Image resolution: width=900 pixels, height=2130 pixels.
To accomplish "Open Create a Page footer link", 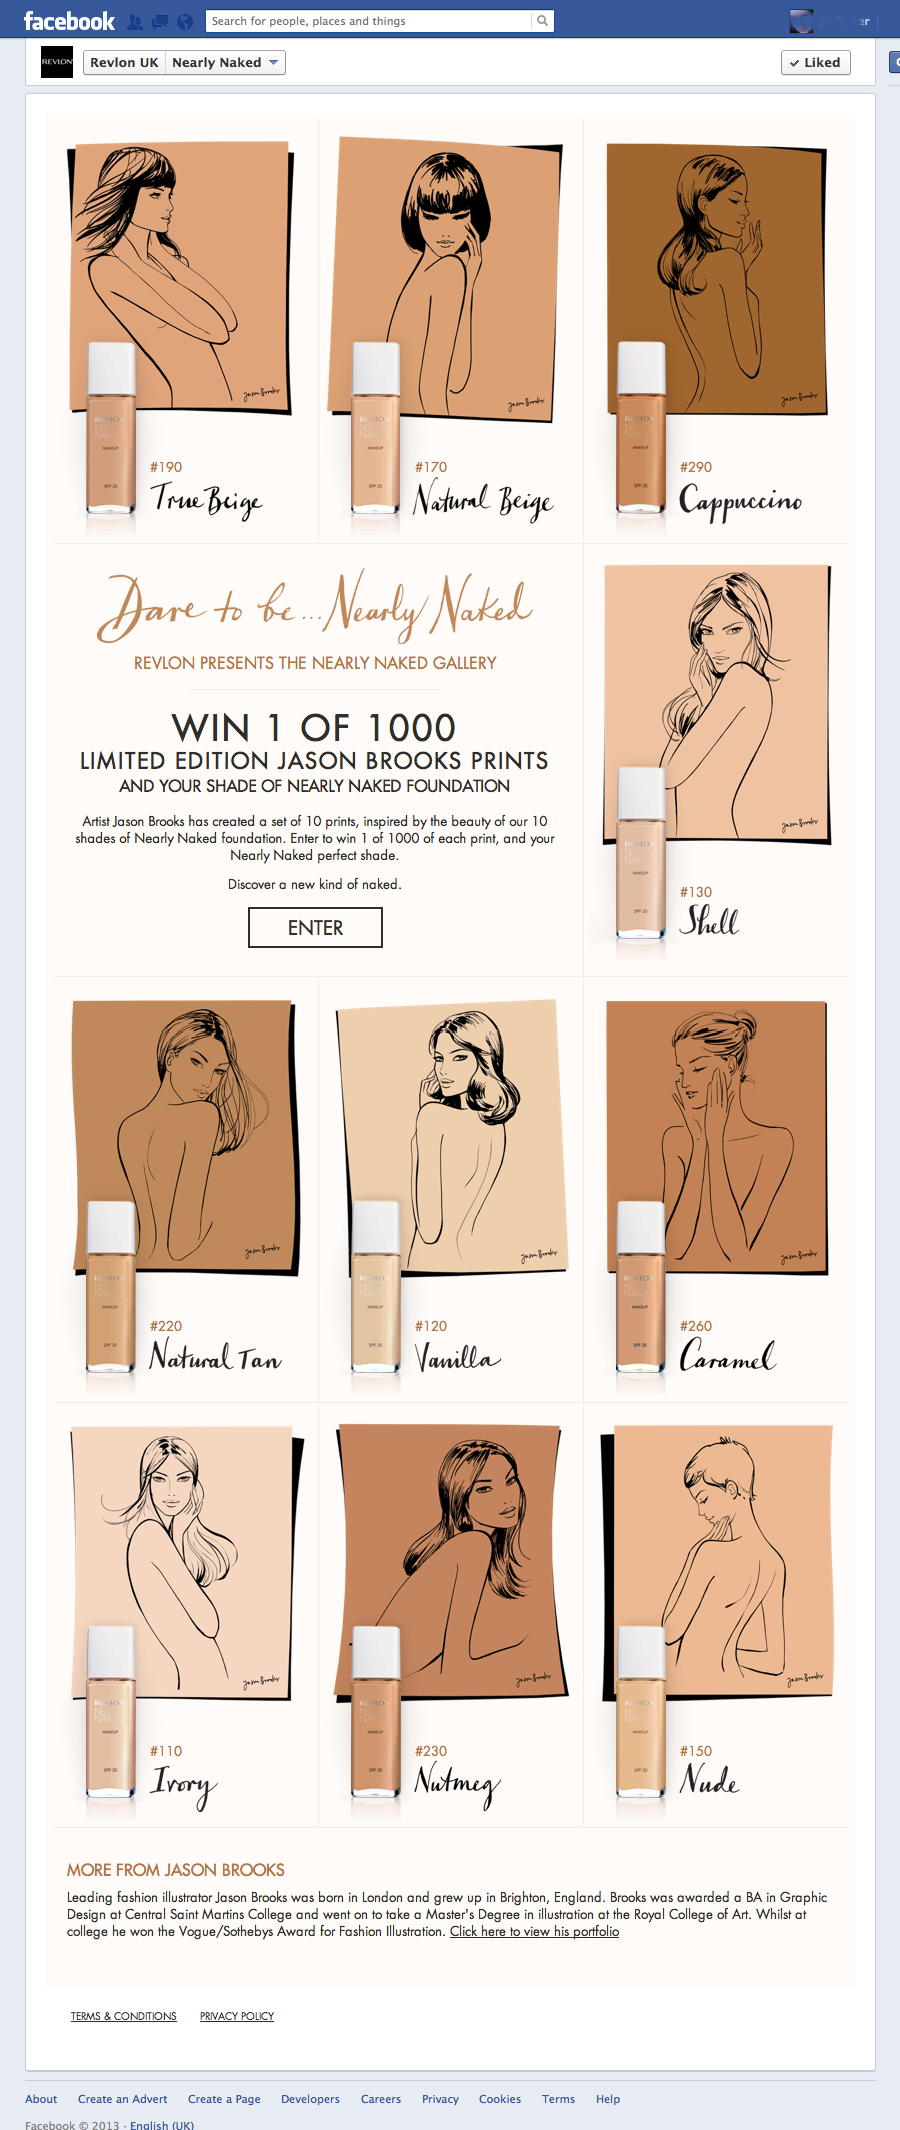I will pos(224,2099).
